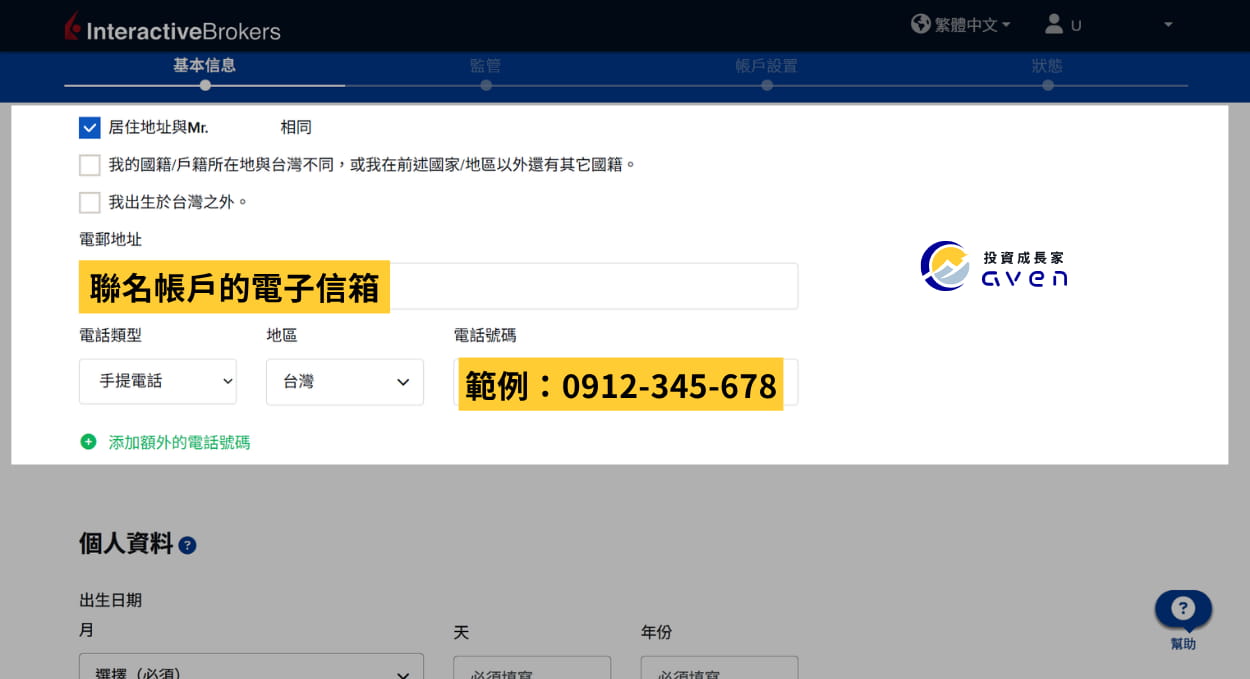Screen dimensions: 1250x679
Task: Check the 我出生於台灣之外 checkbox
Action: coord(90,202)
